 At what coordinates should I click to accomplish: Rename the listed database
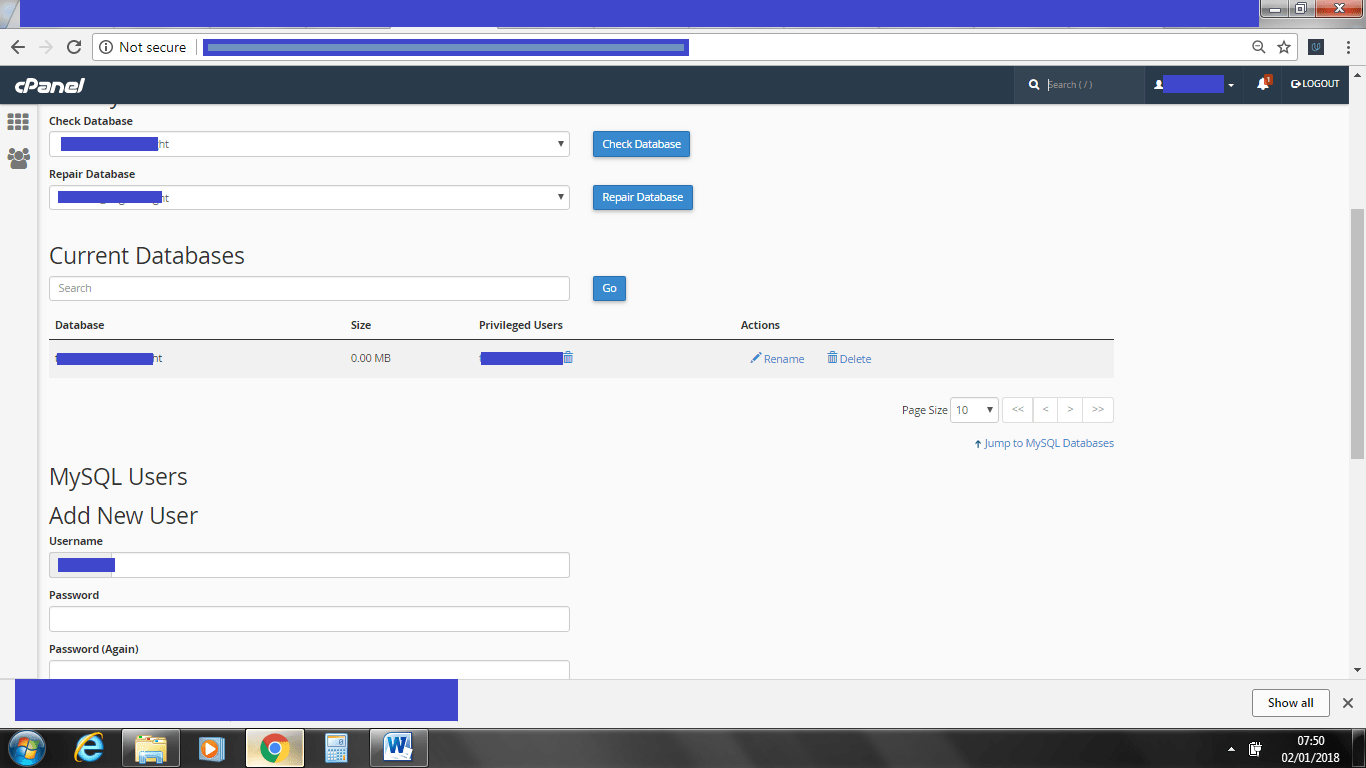(x=777, y=359)
